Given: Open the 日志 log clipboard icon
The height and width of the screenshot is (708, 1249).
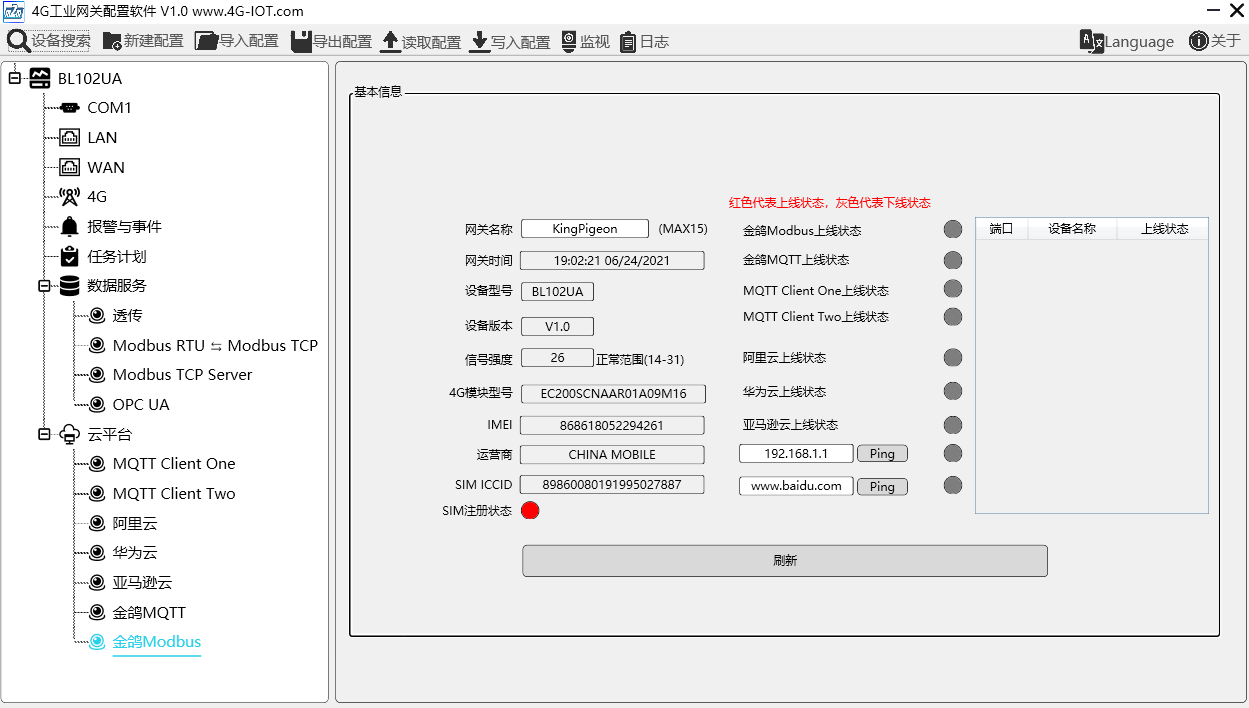Looking at the screenshot, I should pyautogui.click(x=628, y=42).
